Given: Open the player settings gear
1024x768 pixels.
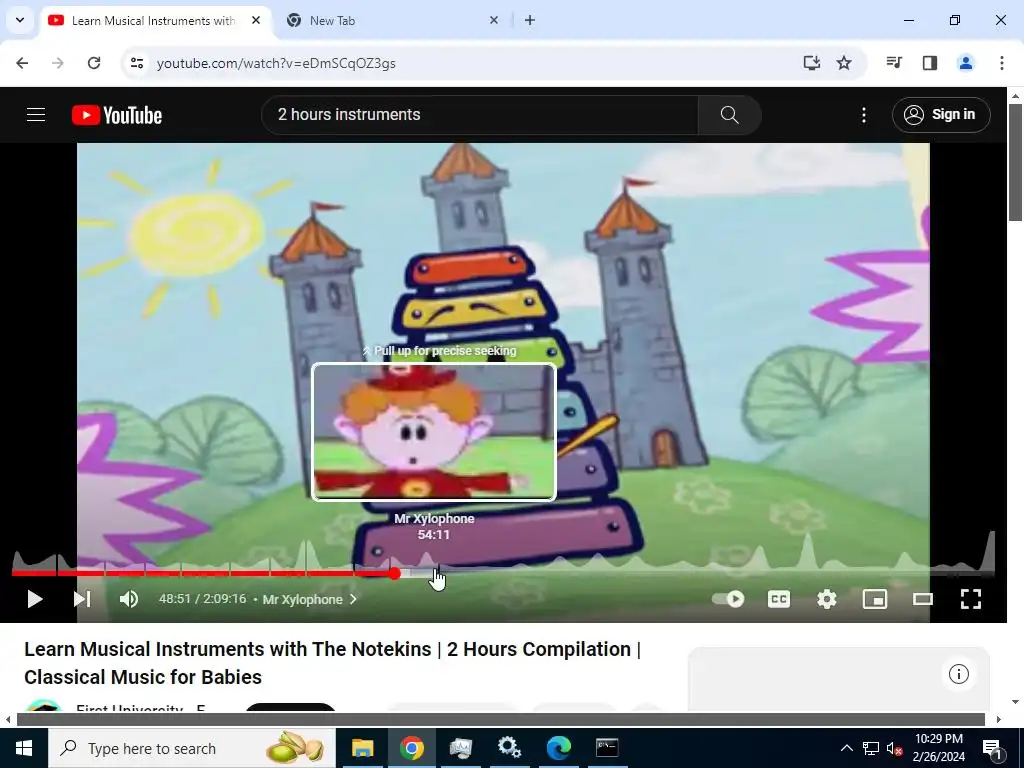Looking at the screenshot, I should click(x=827, y=599).
